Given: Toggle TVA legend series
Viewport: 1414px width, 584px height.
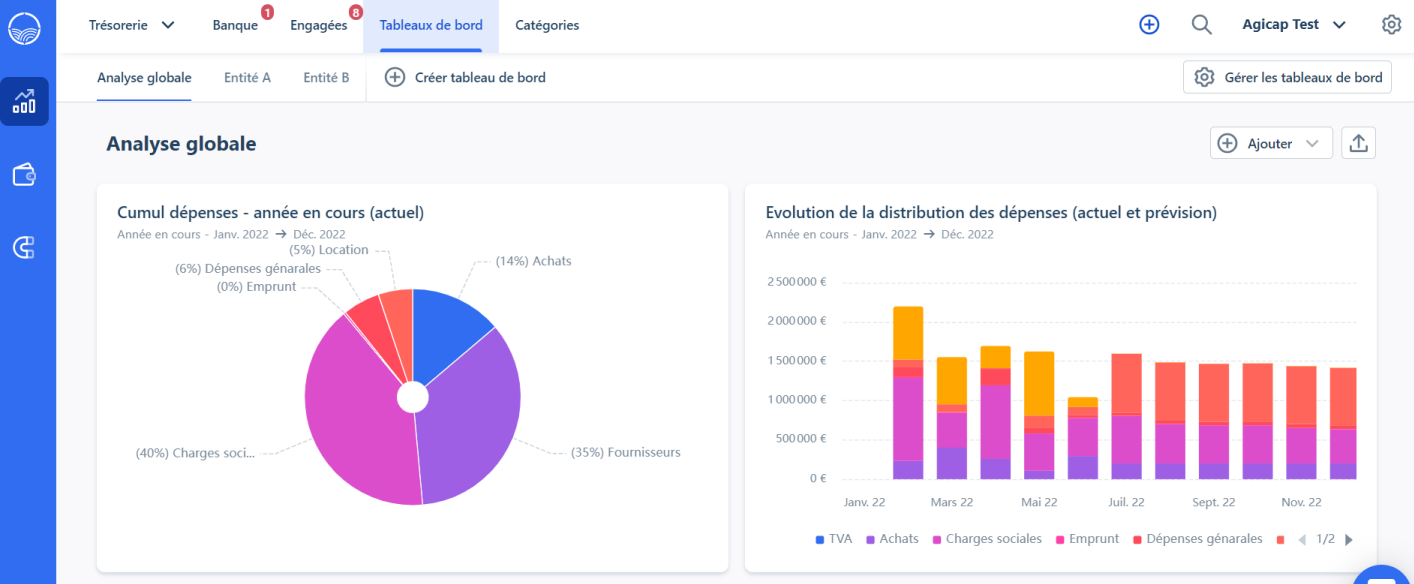Looking at the screenshot, I should click(834, 539).
